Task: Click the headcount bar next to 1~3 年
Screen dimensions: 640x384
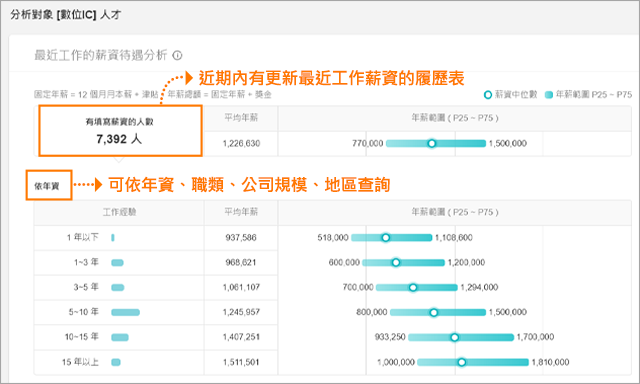Action: point(118,262)
